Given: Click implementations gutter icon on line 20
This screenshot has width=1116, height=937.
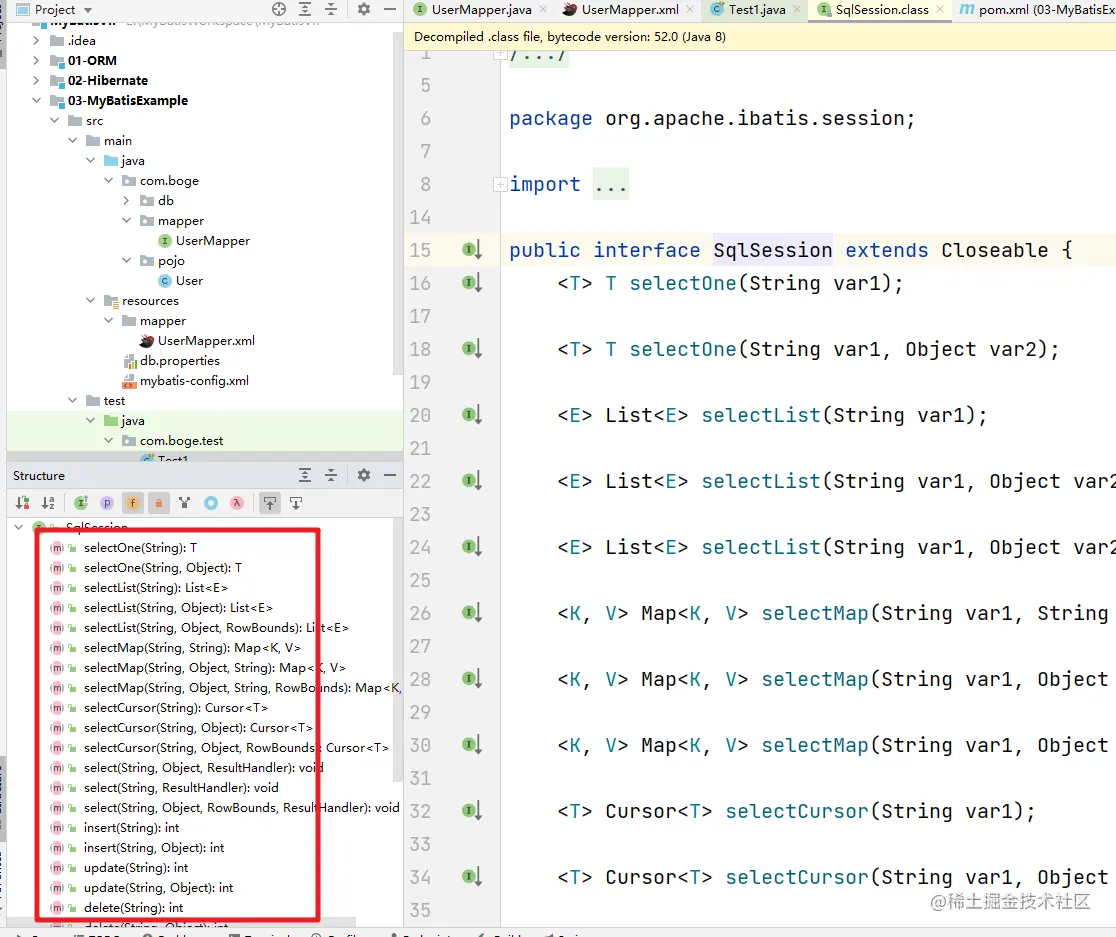Looking at the screenshot, I should point(472,415).
